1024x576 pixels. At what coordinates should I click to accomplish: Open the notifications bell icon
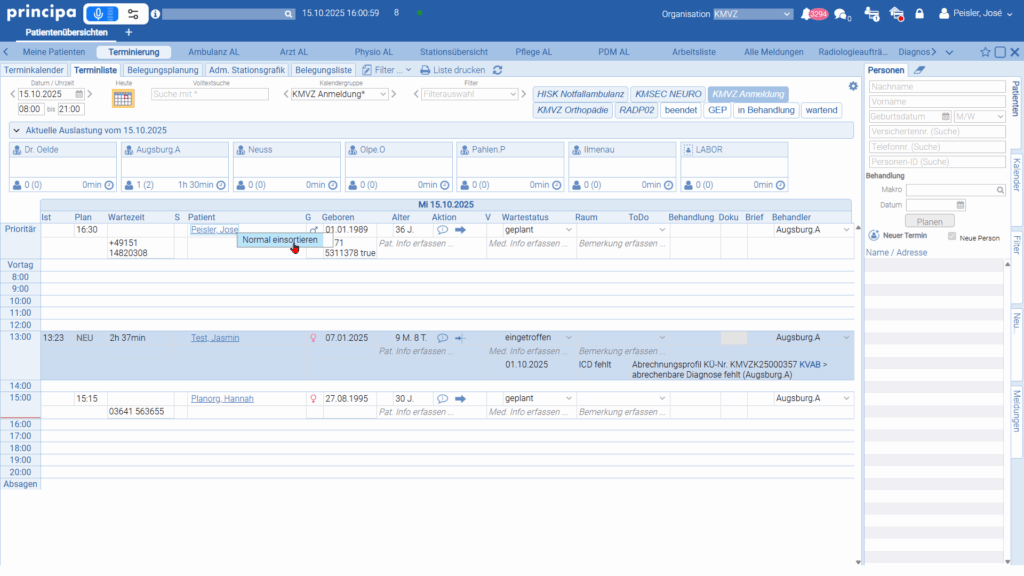[807, 14]
